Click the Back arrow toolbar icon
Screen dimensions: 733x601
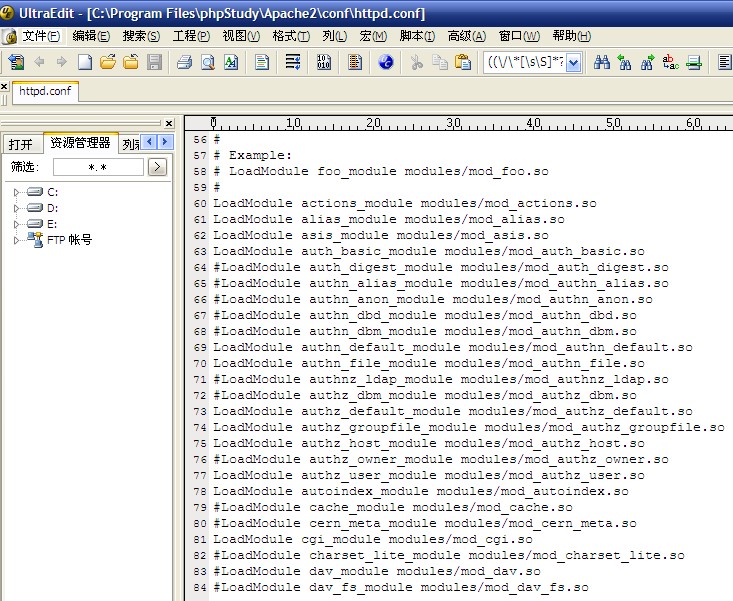(40, 62)
